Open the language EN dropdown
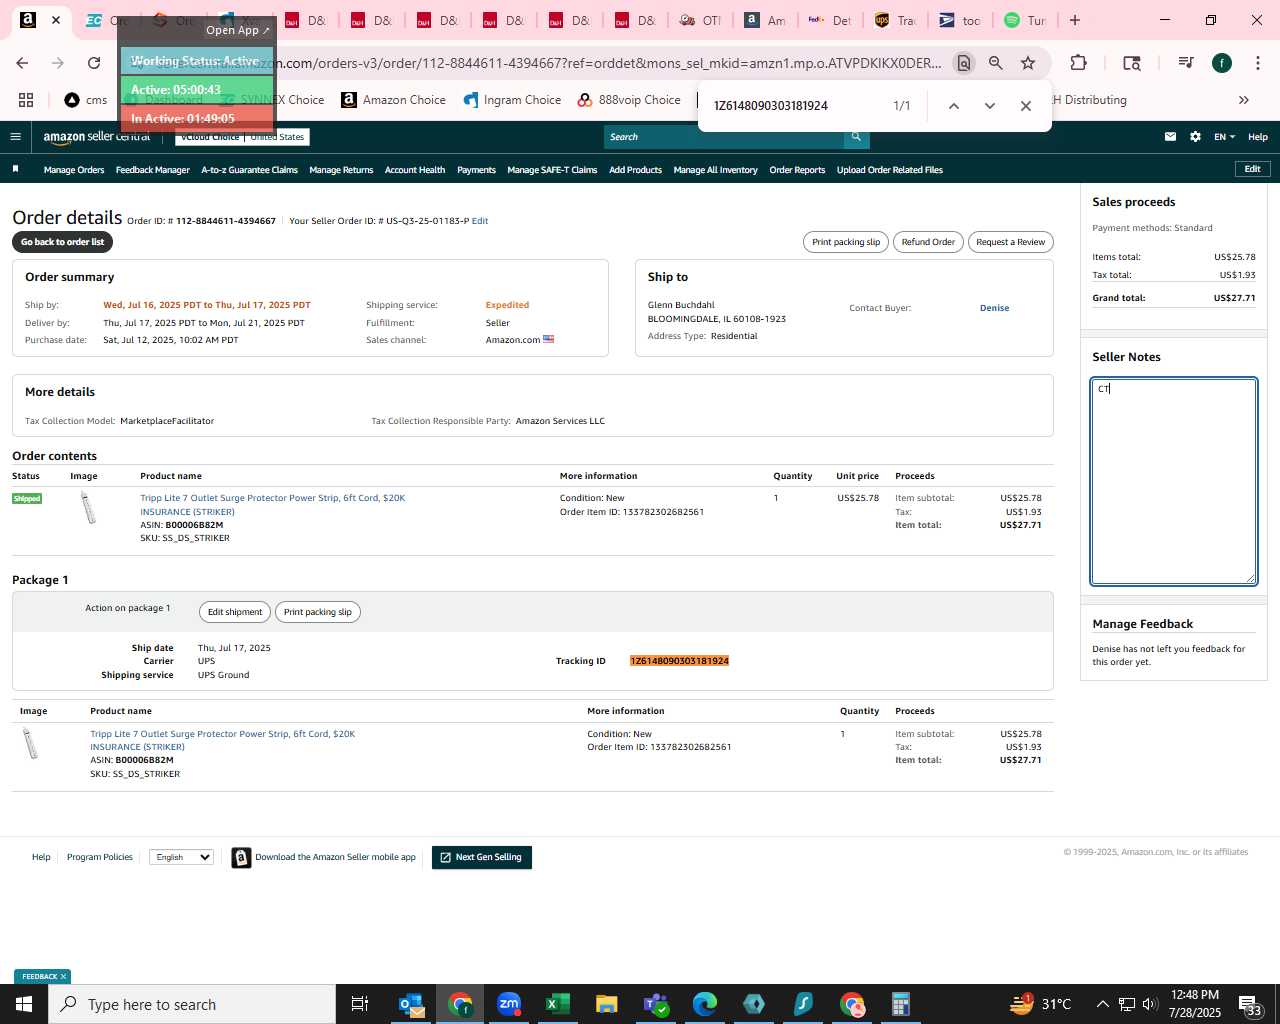 (1225, 137)
